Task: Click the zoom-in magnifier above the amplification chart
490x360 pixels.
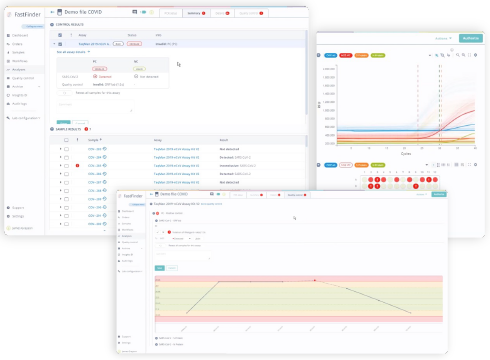Action: pyautogui.click(x=458, y=55)
